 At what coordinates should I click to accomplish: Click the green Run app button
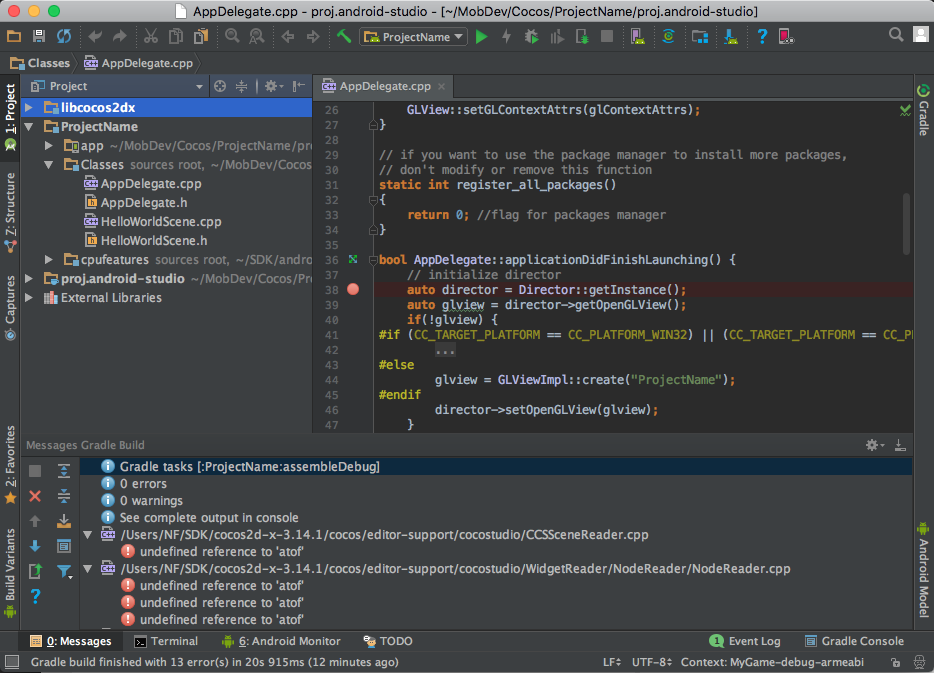pos(482,37)
